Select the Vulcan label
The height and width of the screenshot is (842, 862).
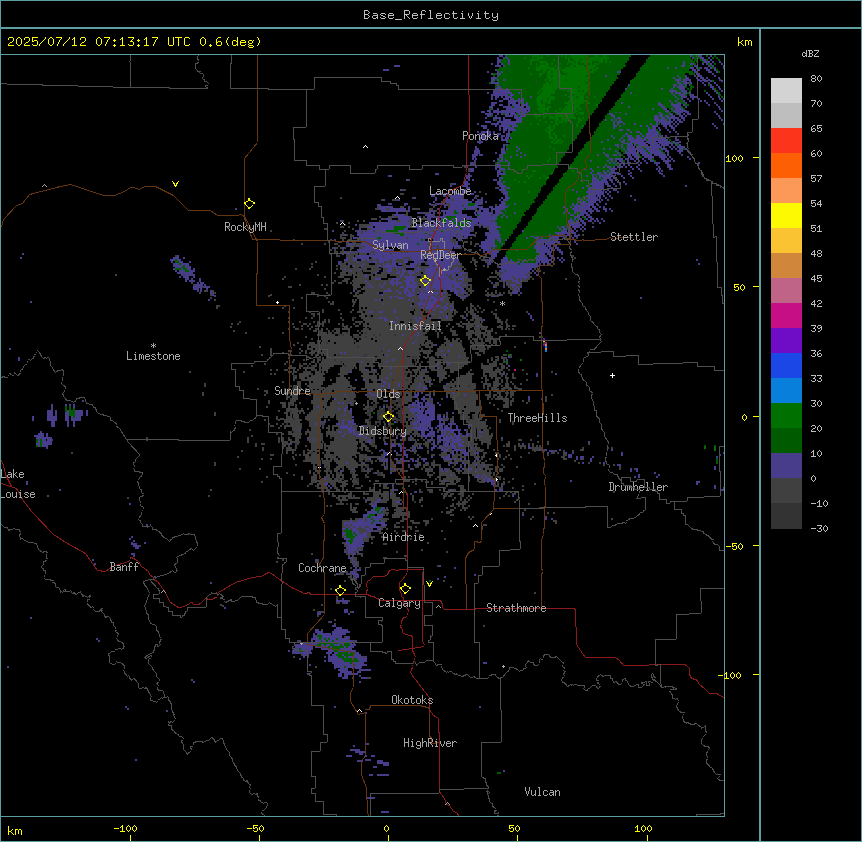[543, 792]
